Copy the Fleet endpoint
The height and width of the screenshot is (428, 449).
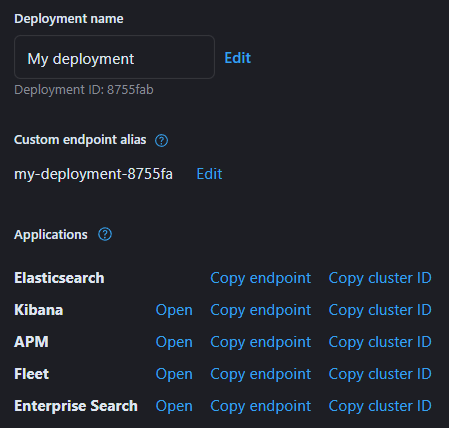(261, 374)
